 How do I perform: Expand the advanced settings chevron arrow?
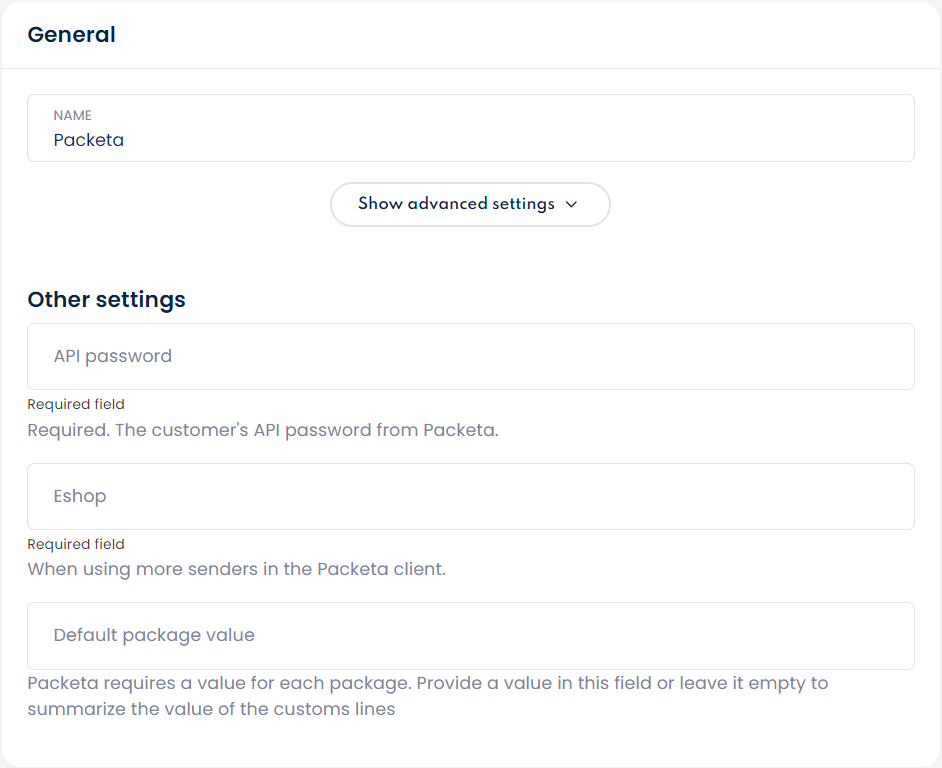click(x=572, y=204)
